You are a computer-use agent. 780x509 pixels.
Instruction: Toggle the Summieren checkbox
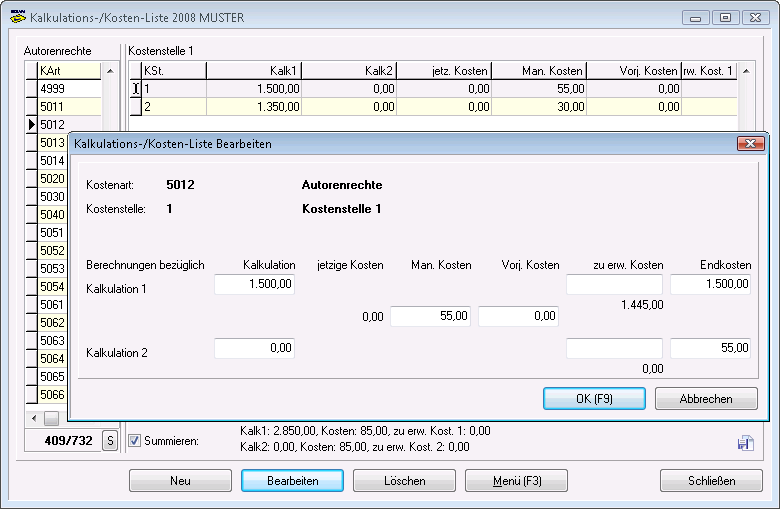[x=135, y=440]
